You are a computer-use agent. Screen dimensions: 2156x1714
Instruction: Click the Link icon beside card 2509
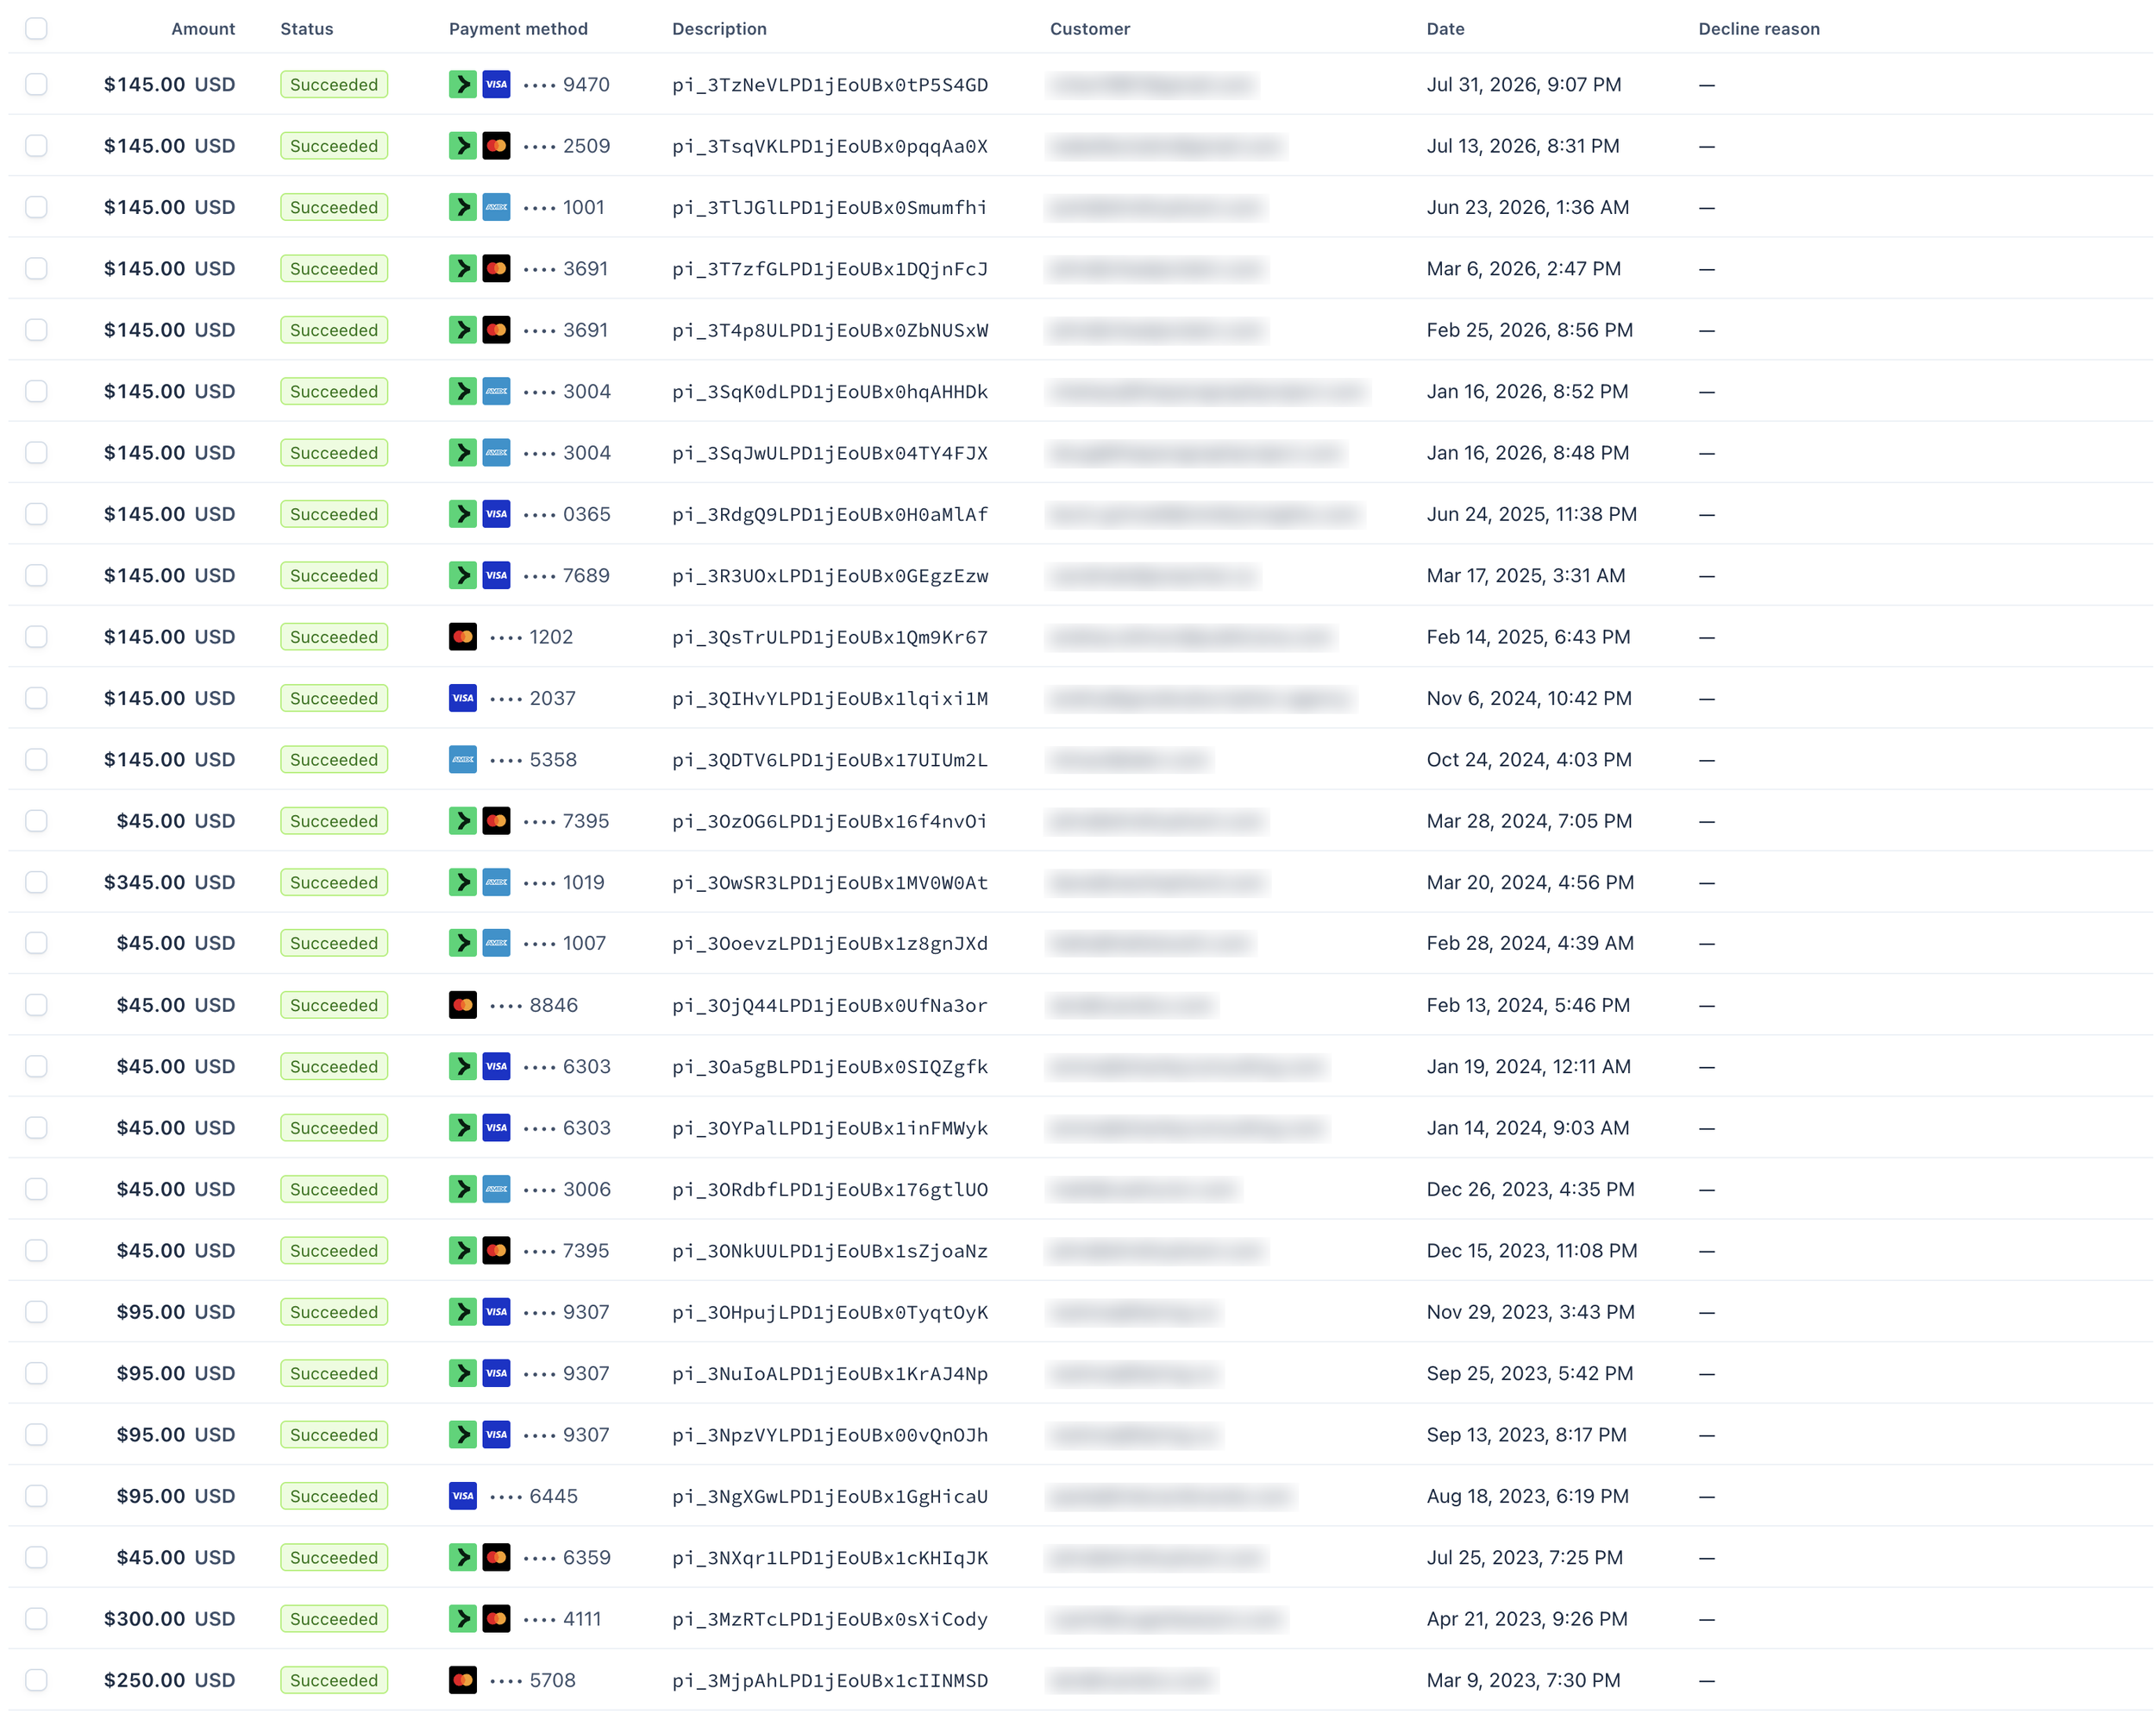462,146
